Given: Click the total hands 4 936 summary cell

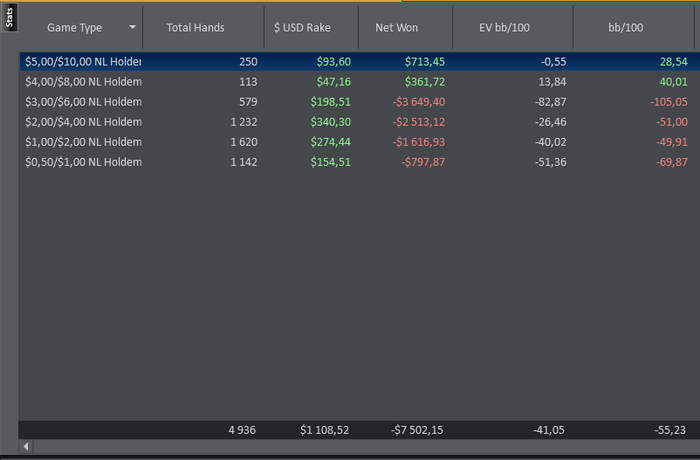Looking at the screenshot, I should point(242,430).
